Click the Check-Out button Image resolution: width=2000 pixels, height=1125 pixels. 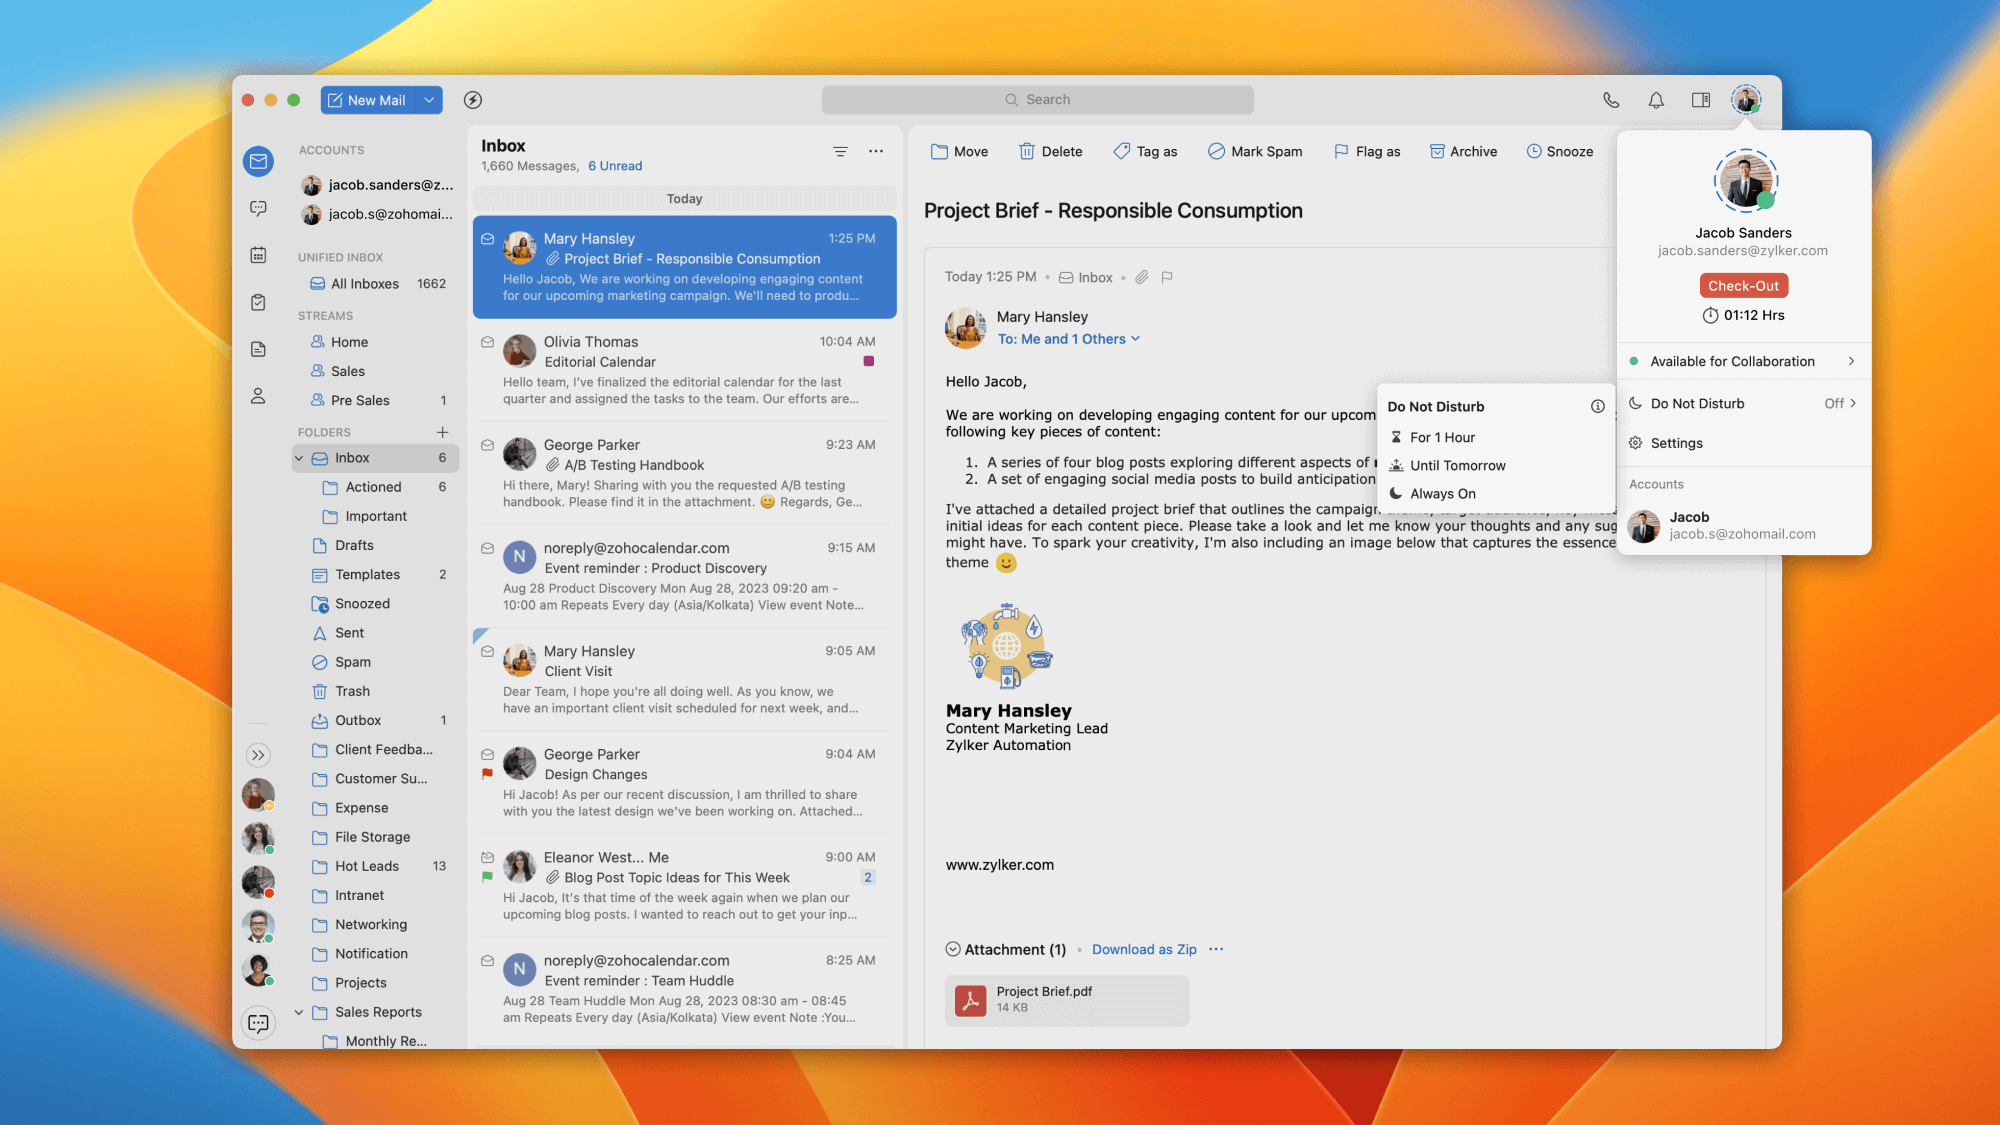click(x=1743, y=286)
